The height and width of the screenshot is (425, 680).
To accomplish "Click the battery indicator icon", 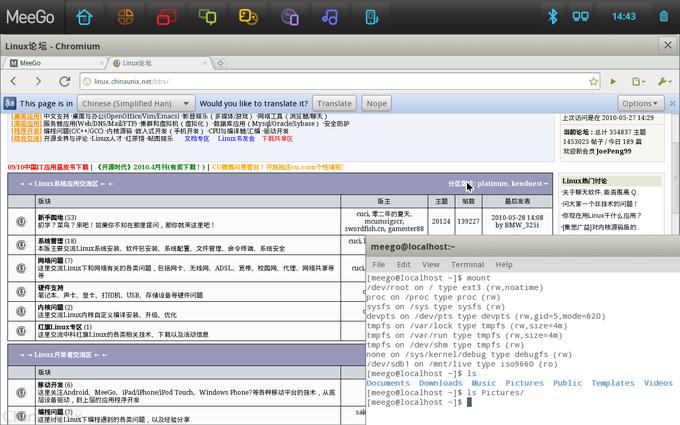I will click(x=664, y=16).
